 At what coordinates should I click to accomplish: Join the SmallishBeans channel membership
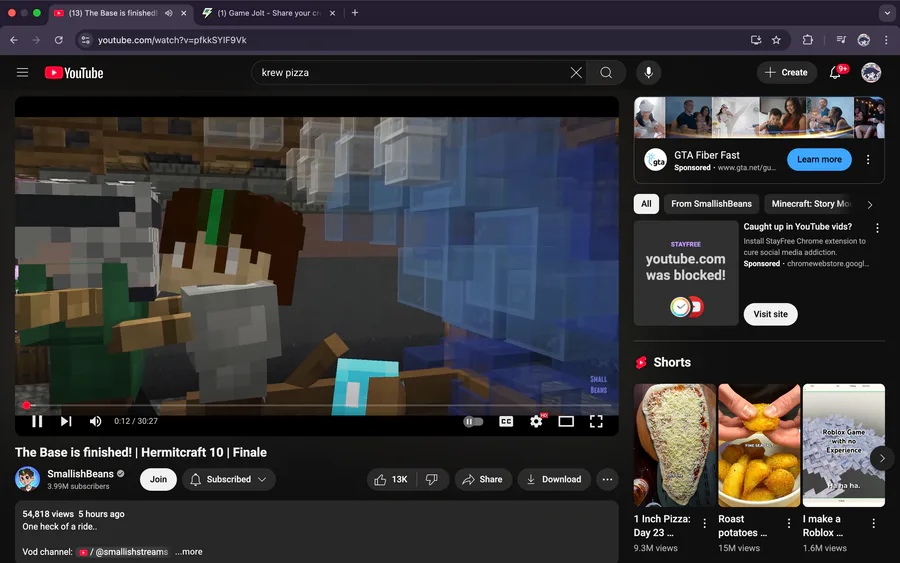coord(158,479)
